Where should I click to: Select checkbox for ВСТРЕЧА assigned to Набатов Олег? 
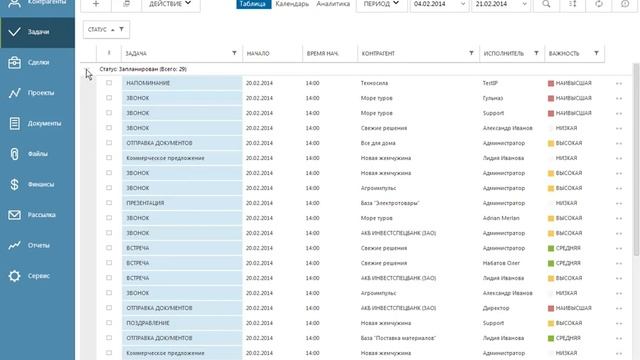[109, 263]
